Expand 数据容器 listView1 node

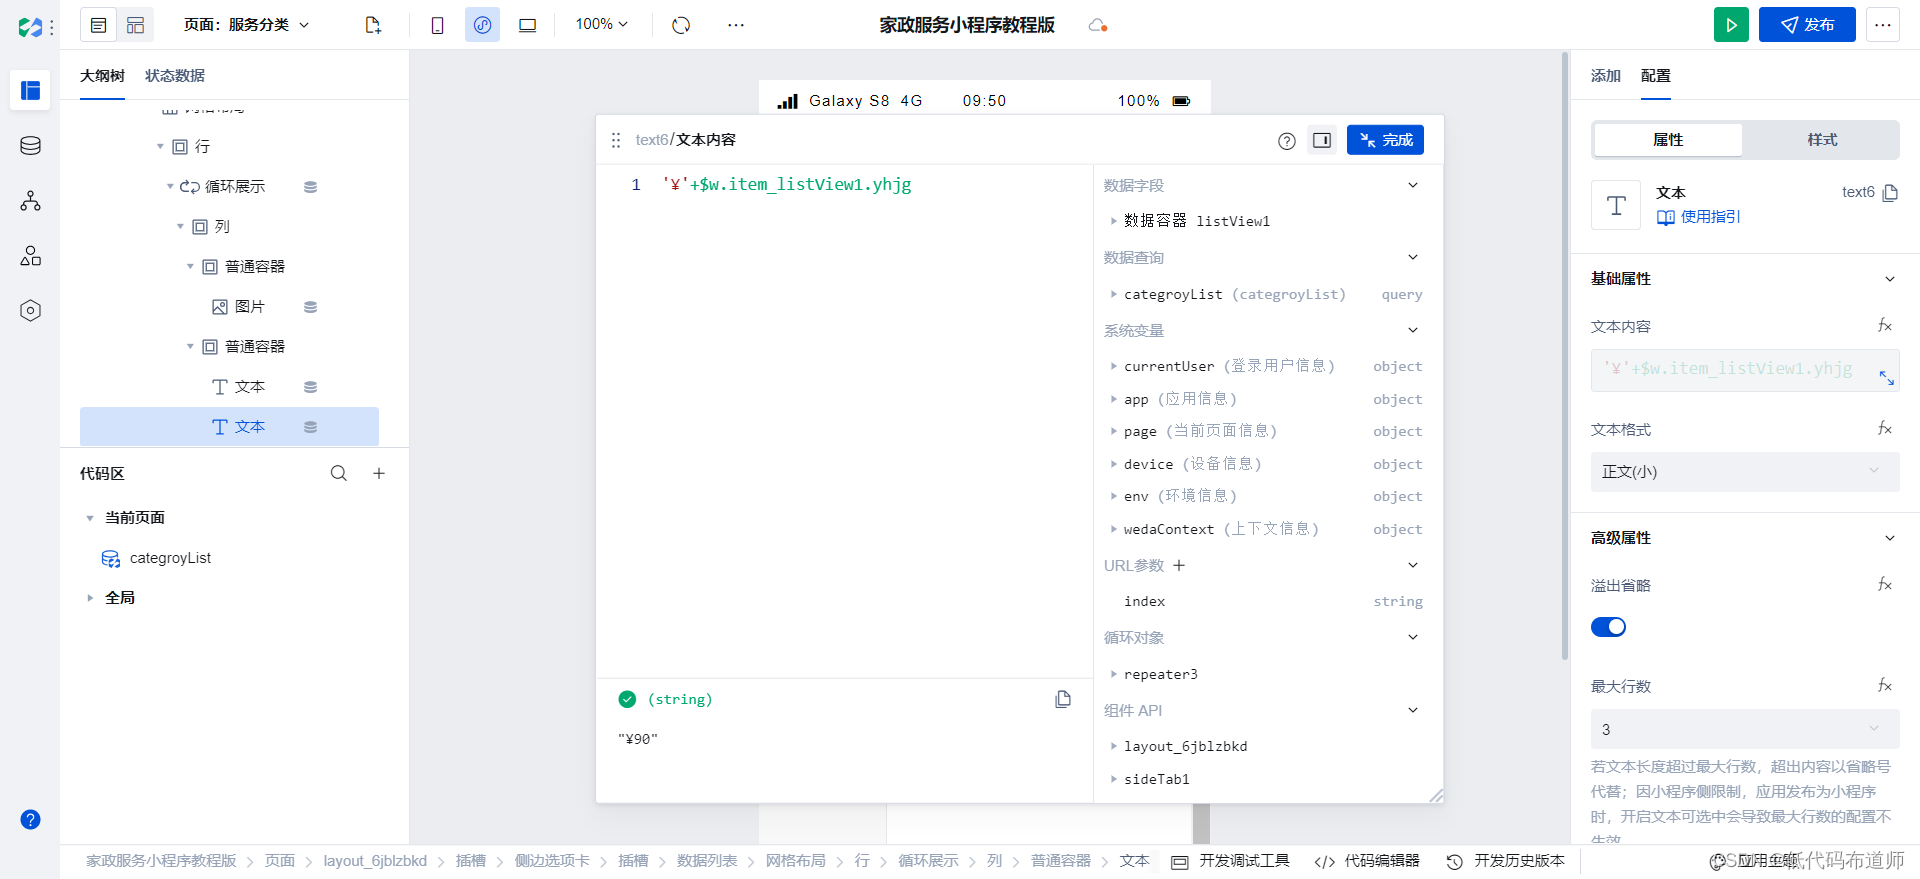[x=1113, y=221]
